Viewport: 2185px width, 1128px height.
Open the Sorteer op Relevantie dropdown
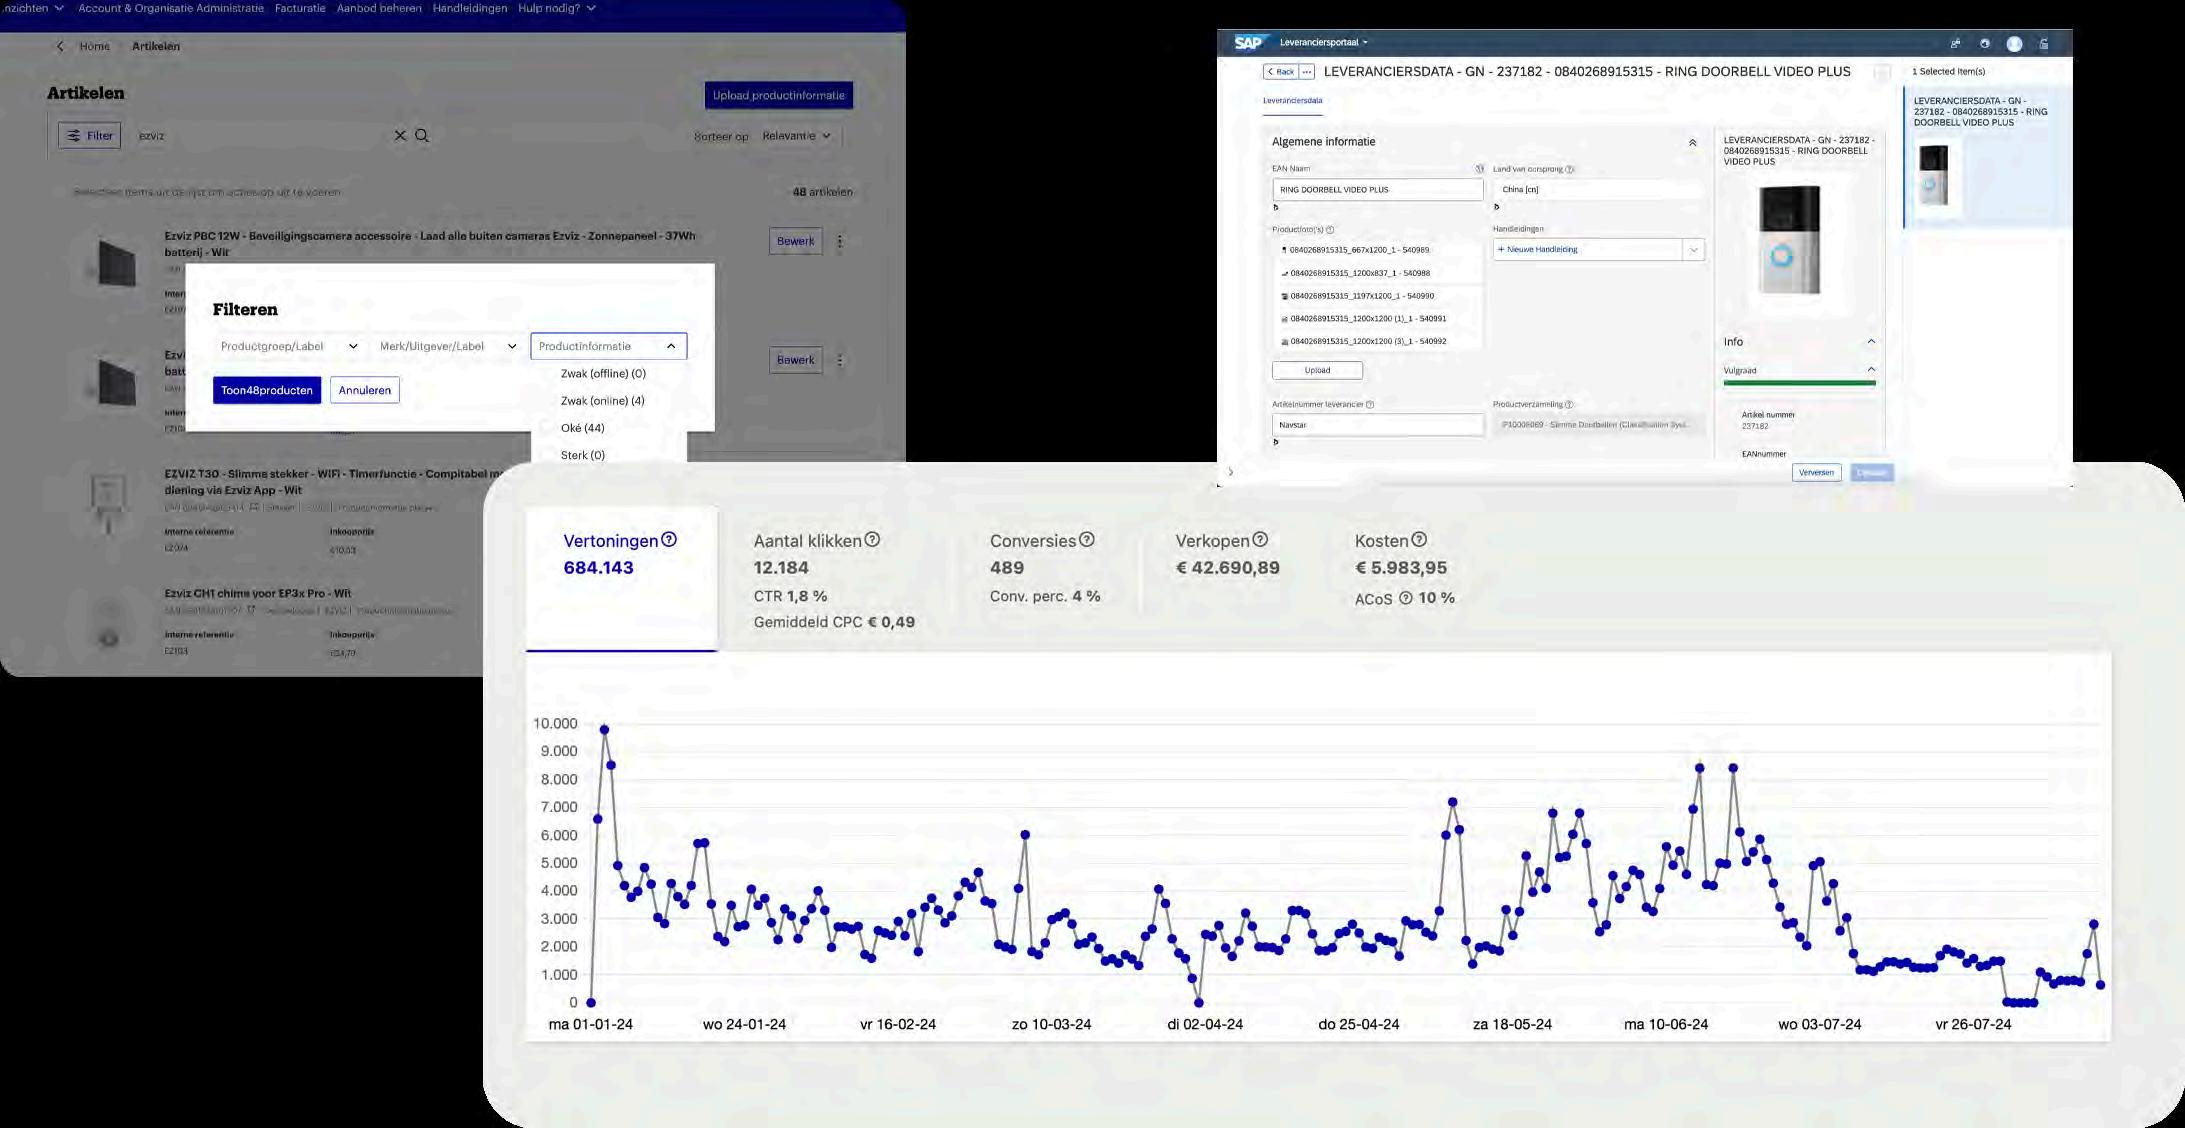(x=796, y=136)
